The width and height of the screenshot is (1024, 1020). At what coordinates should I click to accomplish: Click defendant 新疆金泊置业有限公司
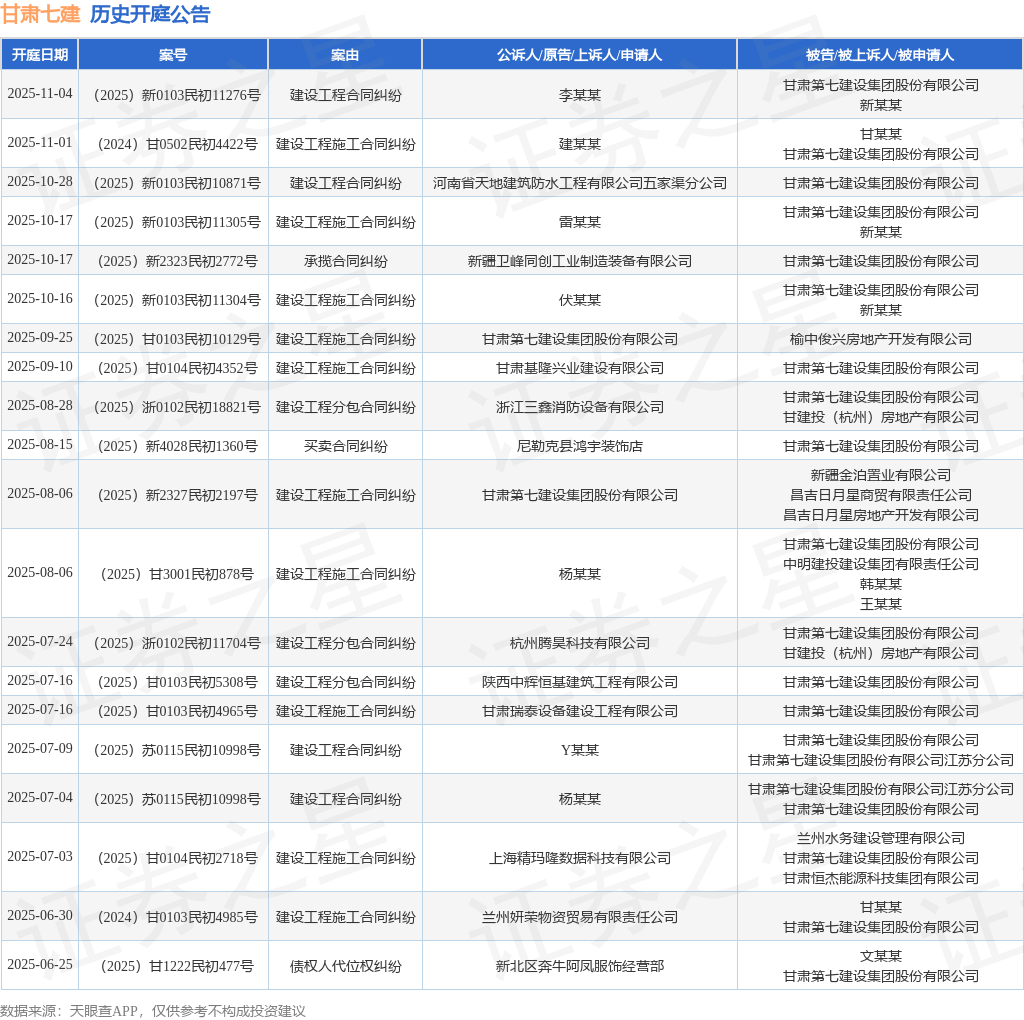[880, 475]
